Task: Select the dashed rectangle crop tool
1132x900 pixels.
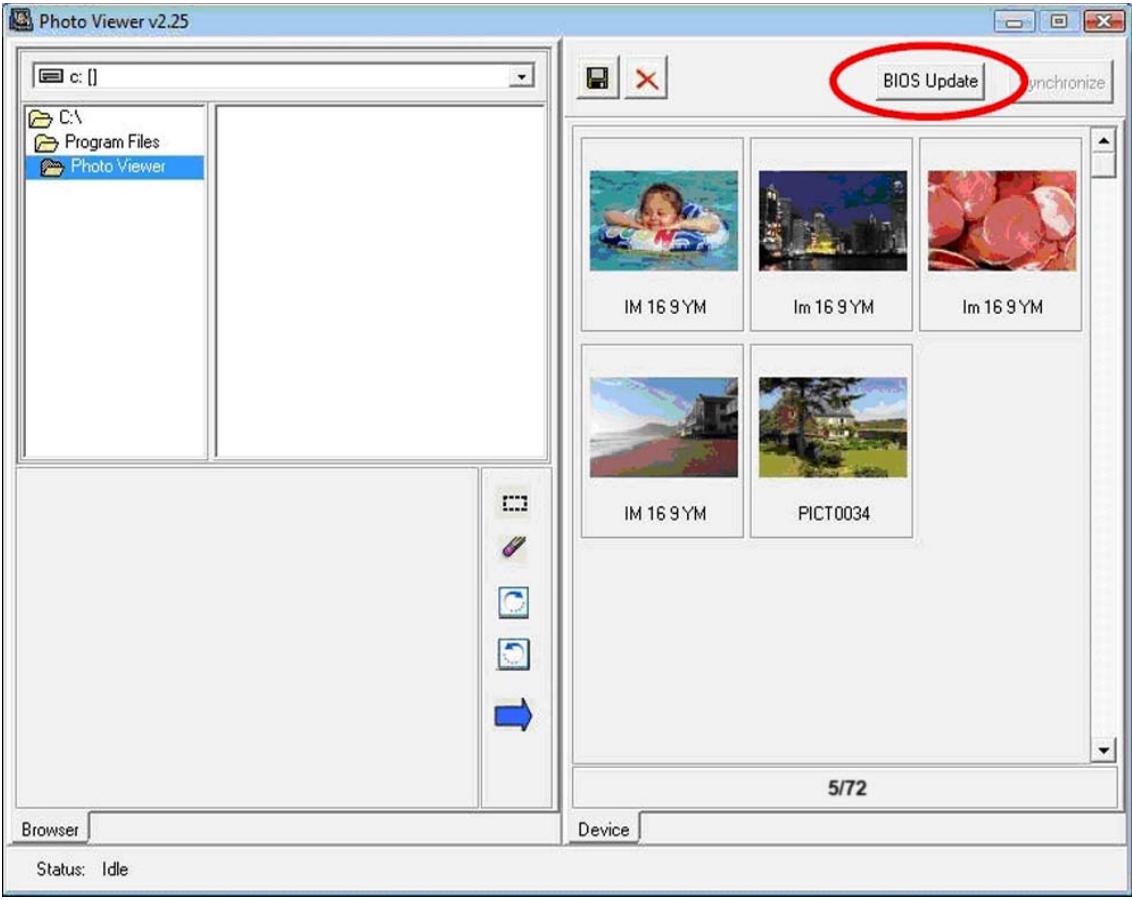Action: tap(515, 504)
